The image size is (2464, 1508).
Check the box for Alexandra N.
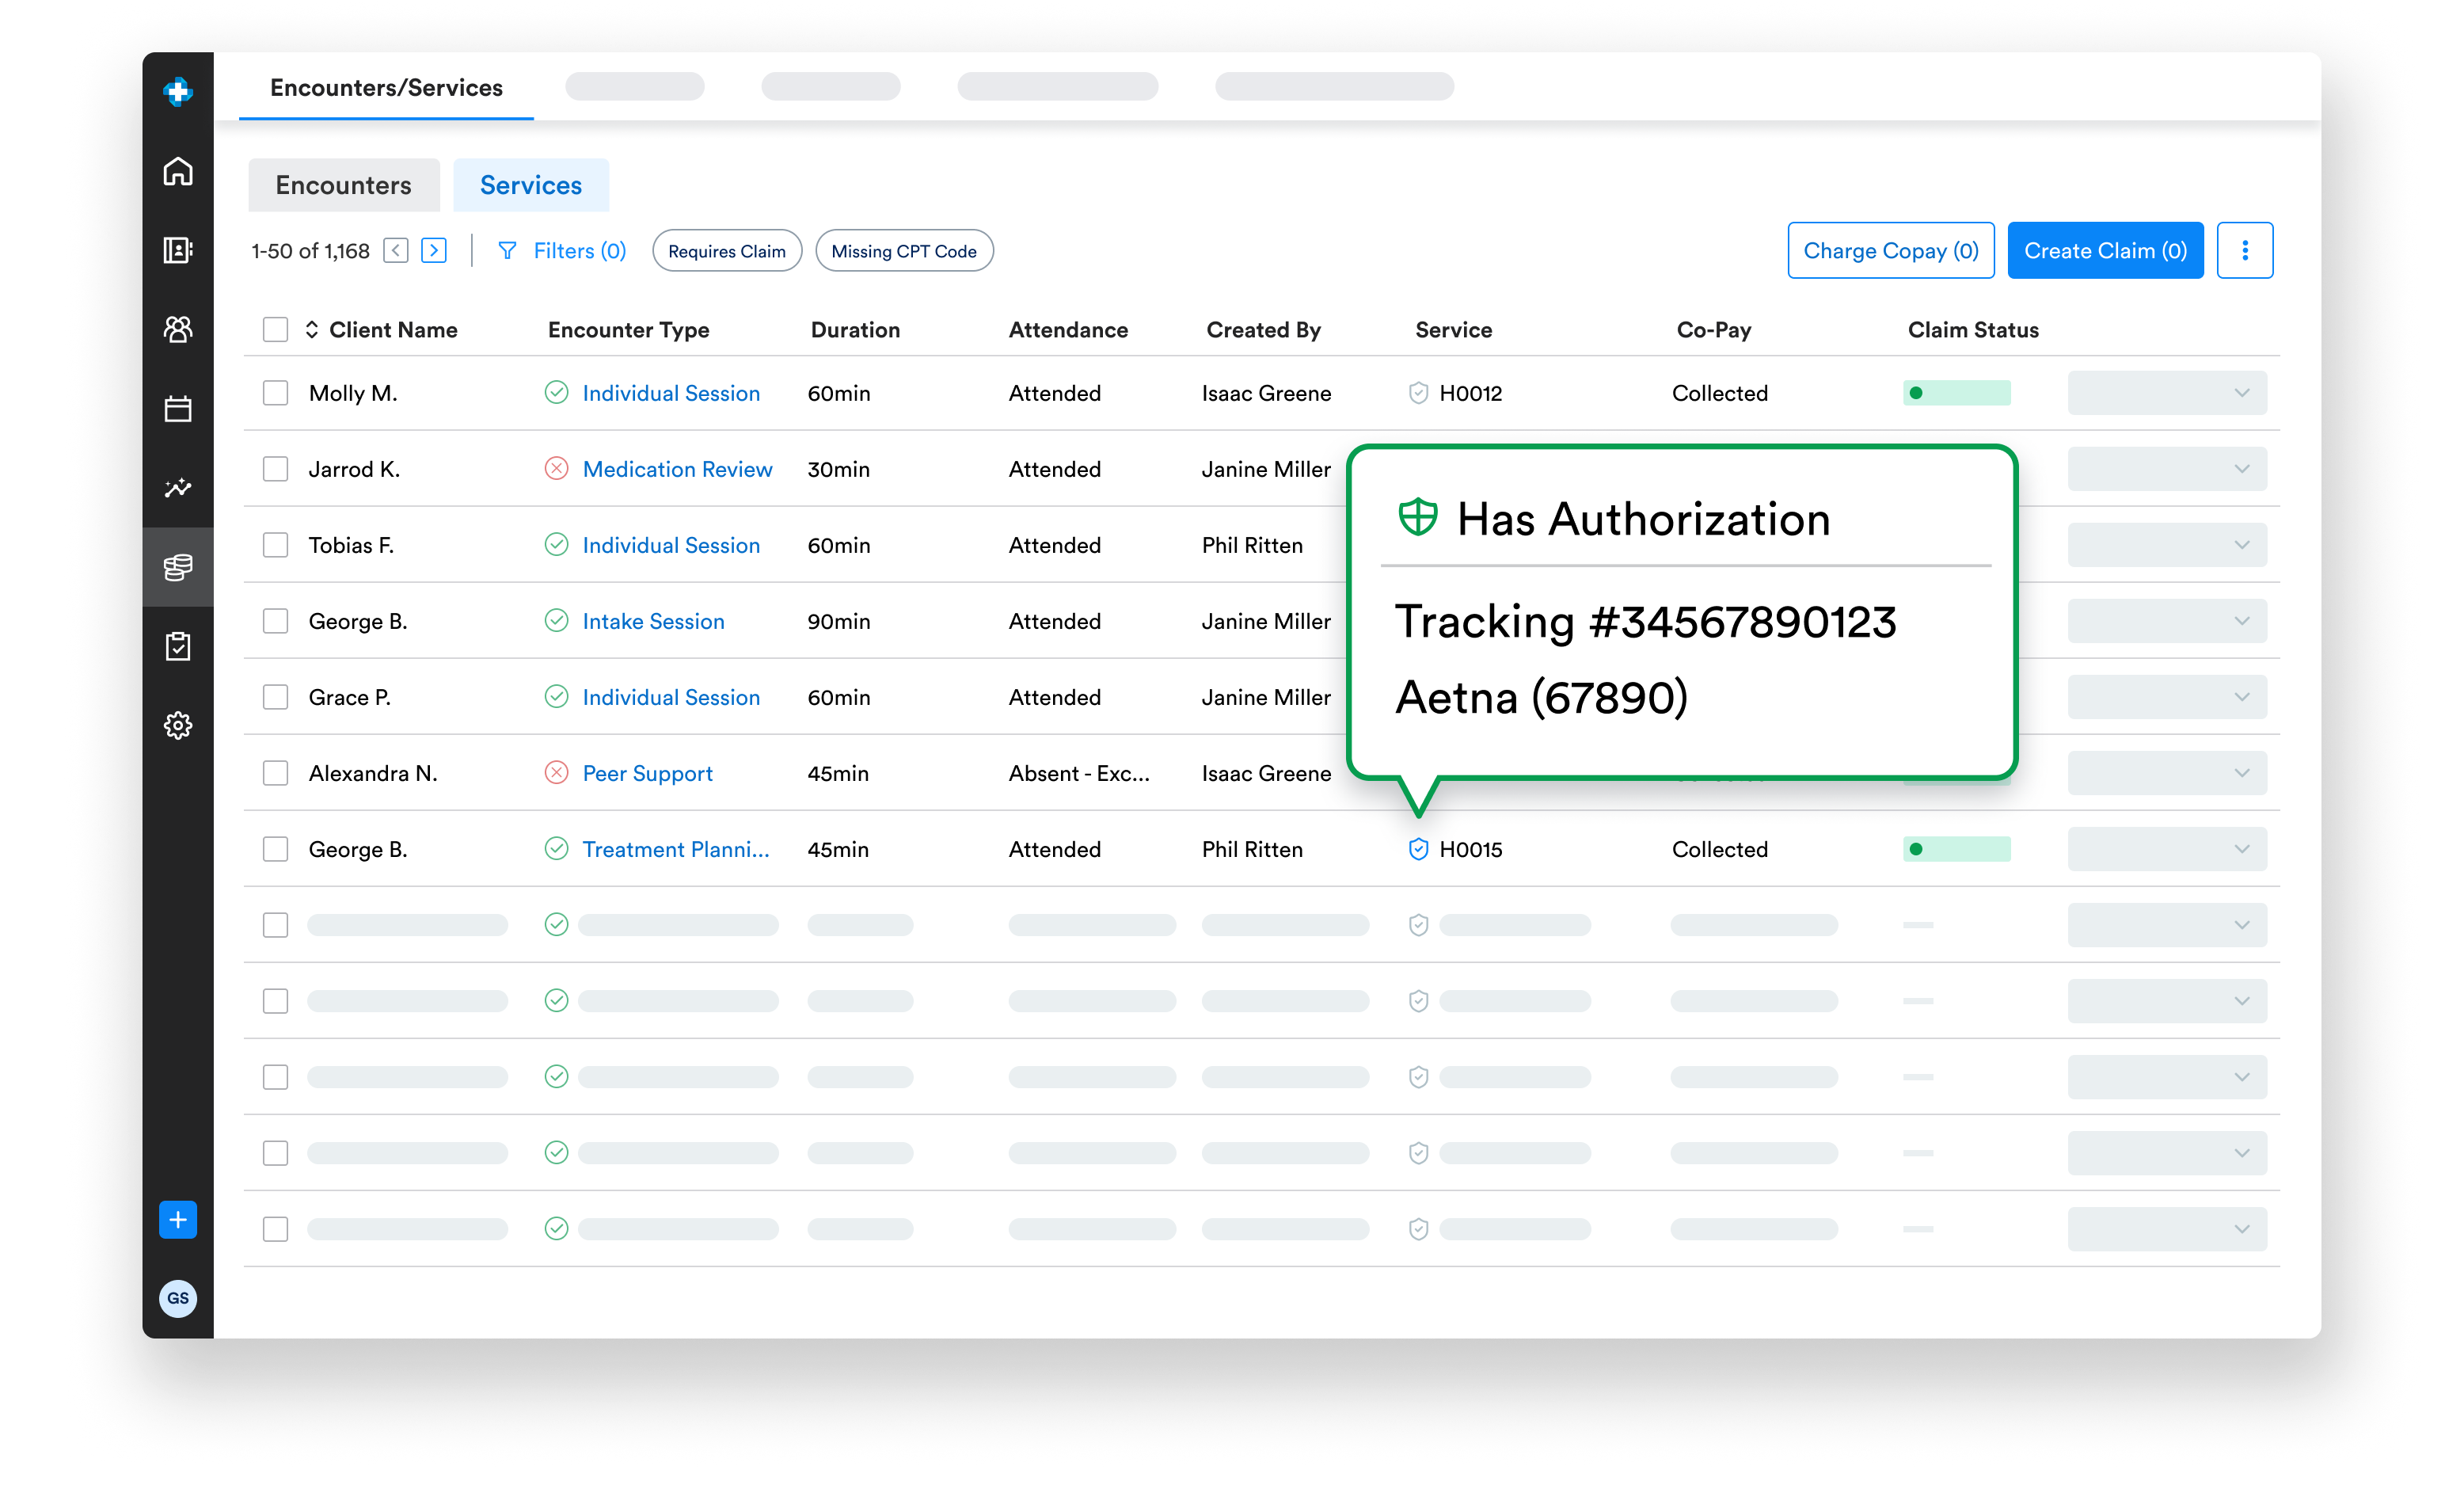tap(275, 773)
